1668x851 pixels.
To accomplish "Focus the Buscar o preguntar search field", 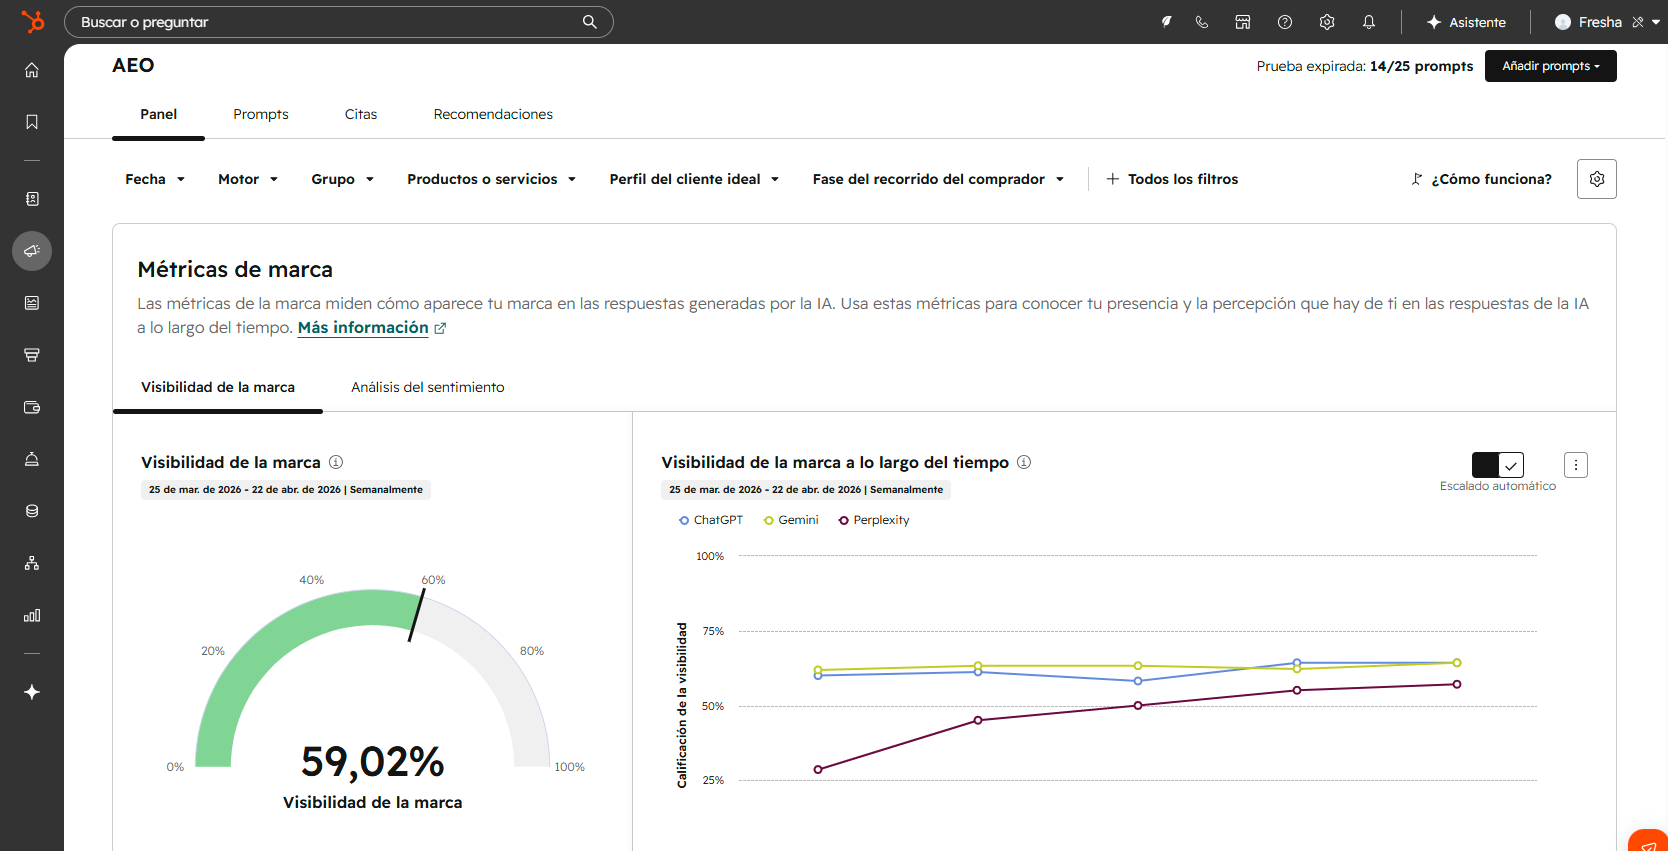I will click(339, 22).
